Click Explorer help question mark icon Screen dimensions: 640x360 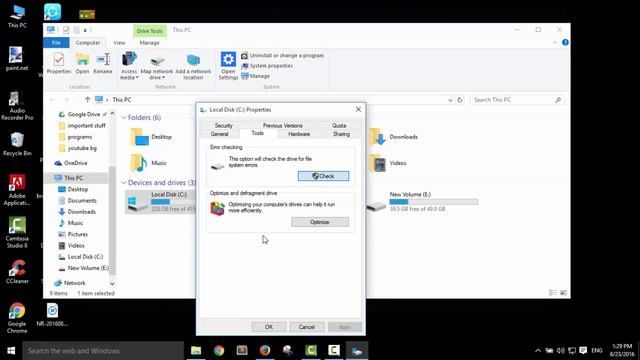coord(565,42)
